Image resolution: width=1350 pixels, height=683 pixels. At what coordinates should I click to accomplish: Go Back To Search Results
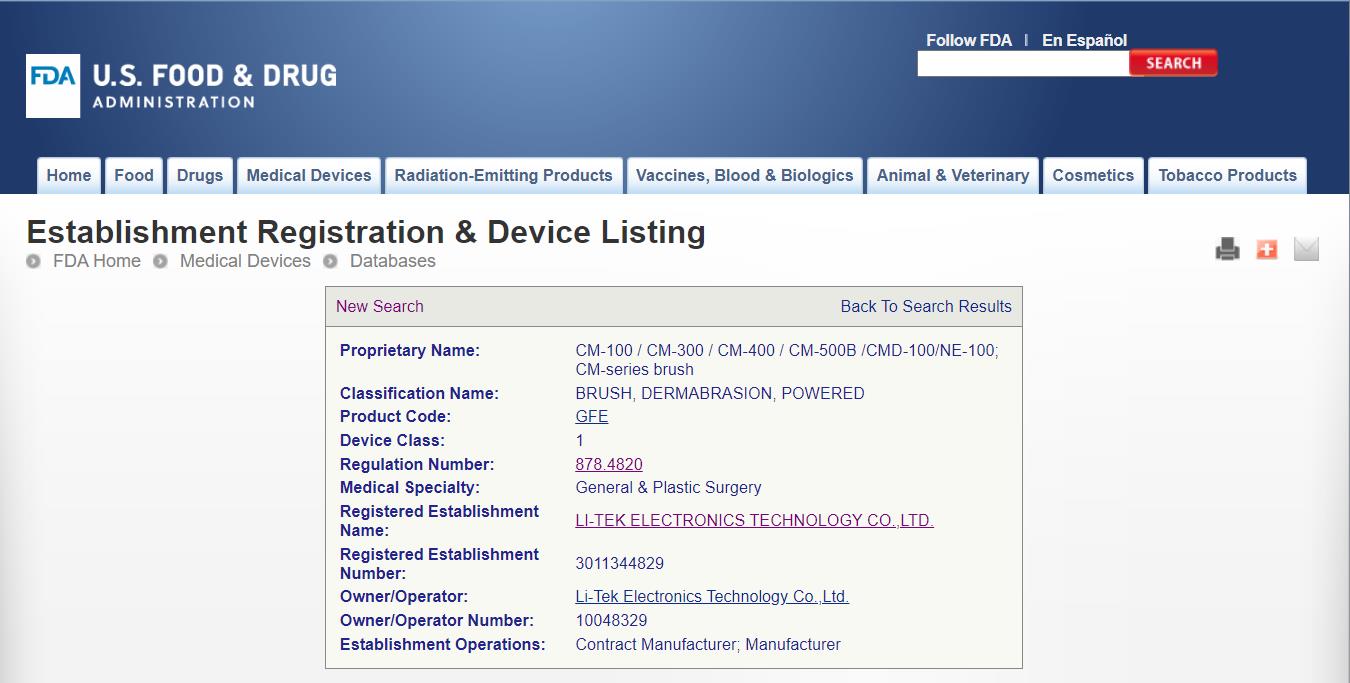coord(925,306)
